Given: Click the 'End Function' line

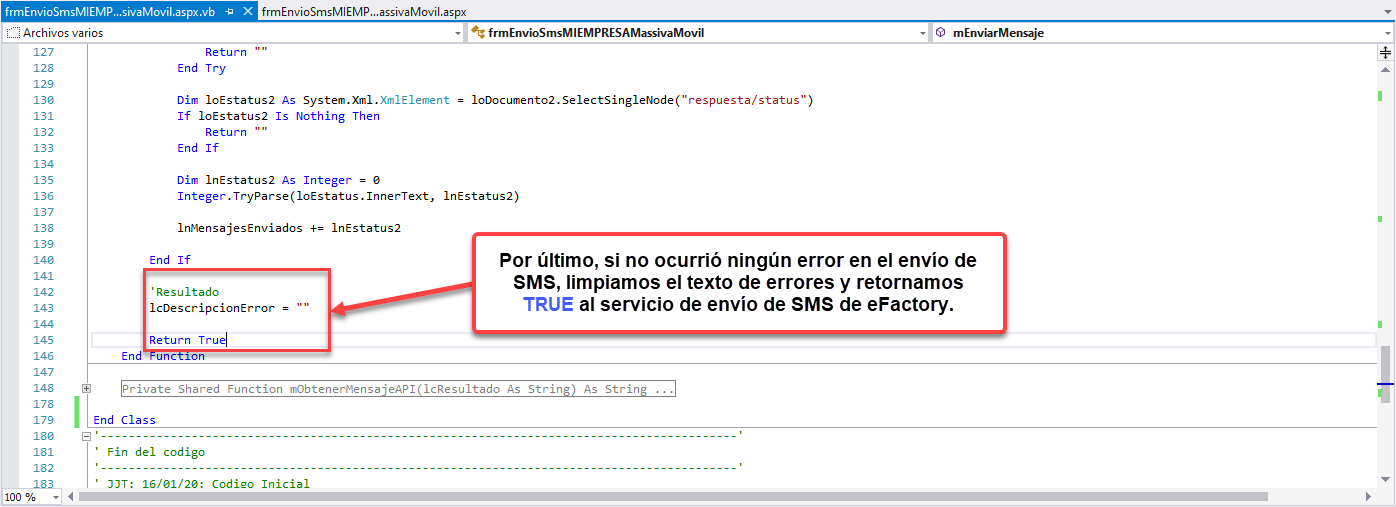Looking at the screenshot, I should 163,356.
